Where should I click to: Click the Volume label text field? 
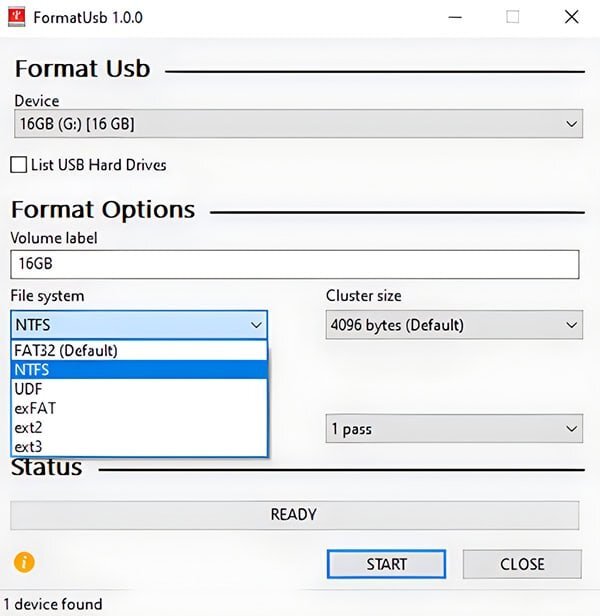(x=295, y=265)
